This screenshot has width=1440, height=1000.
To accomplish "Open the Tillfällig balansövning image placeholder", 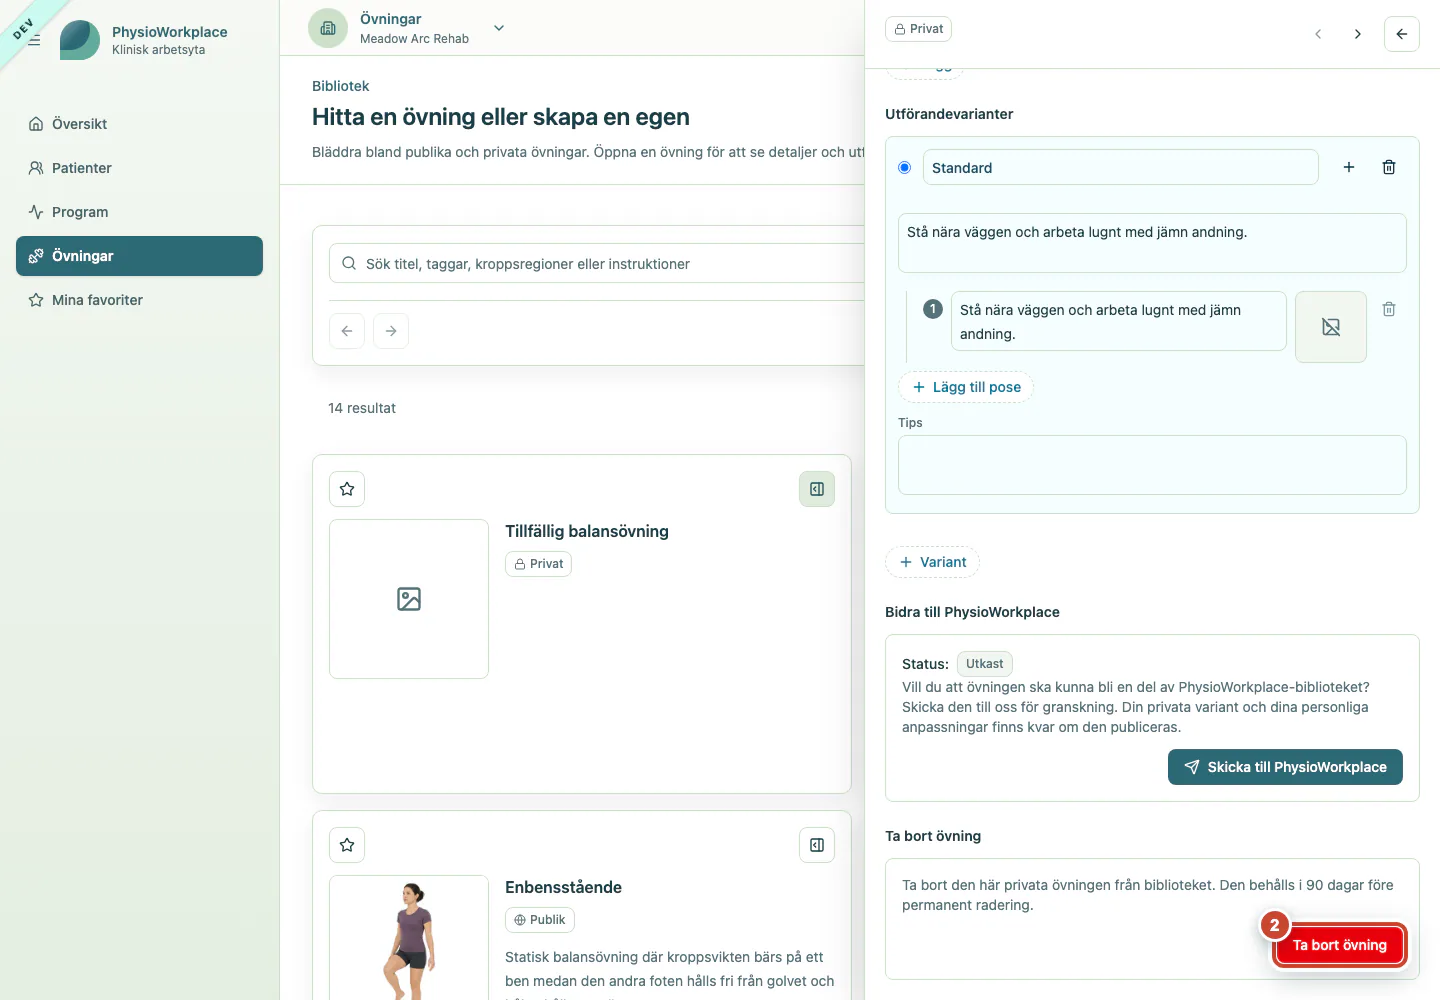I will click(409, 599).
